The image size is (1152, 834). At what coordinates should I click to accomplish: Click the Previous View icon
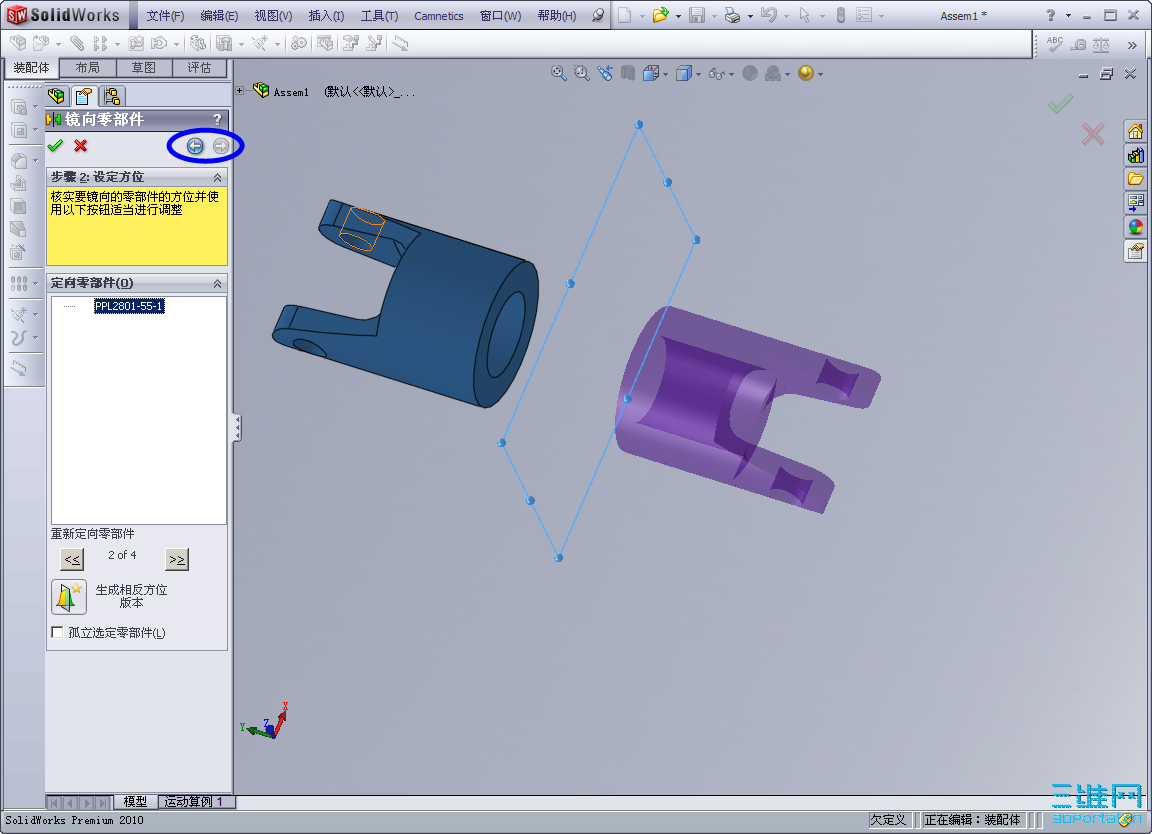tap(605, 73)
